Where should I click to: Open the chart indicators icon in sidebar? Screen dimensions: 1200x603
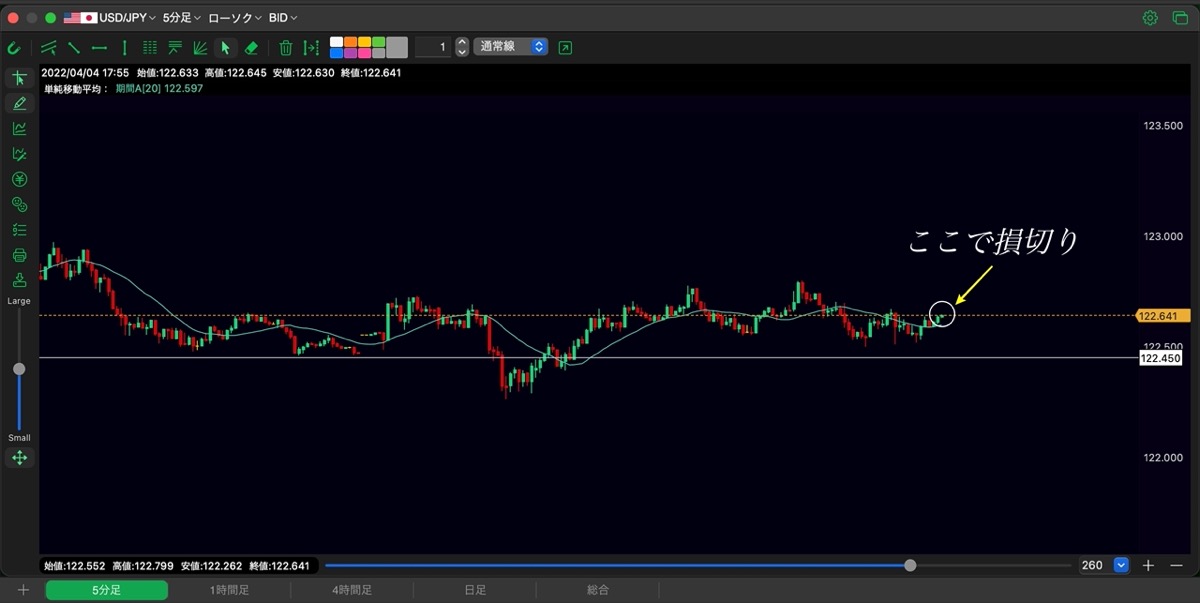click(19, 128)
